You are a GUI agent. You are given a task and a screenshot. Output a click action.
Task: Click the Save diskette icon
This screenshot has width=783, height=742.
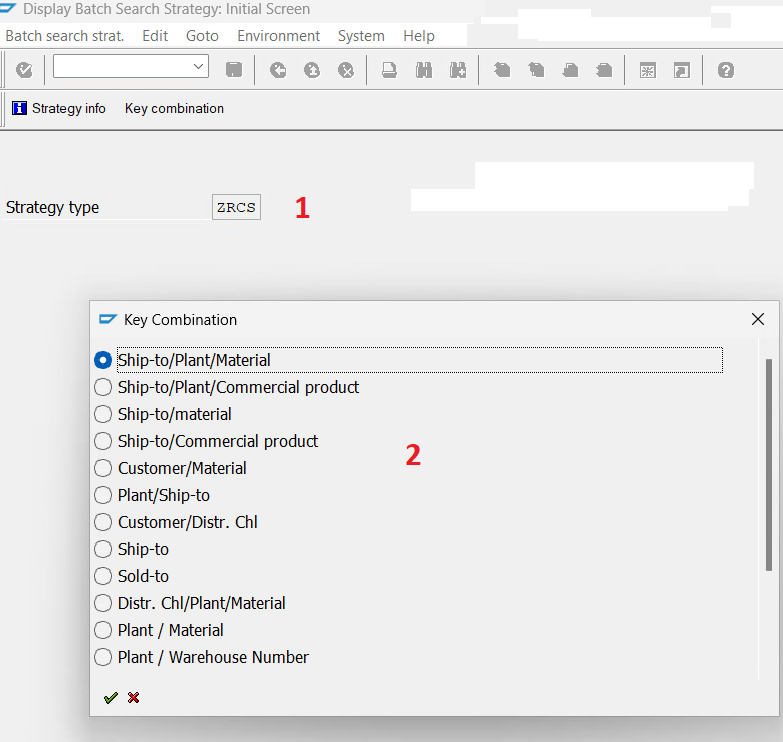[x=234, y=70]
